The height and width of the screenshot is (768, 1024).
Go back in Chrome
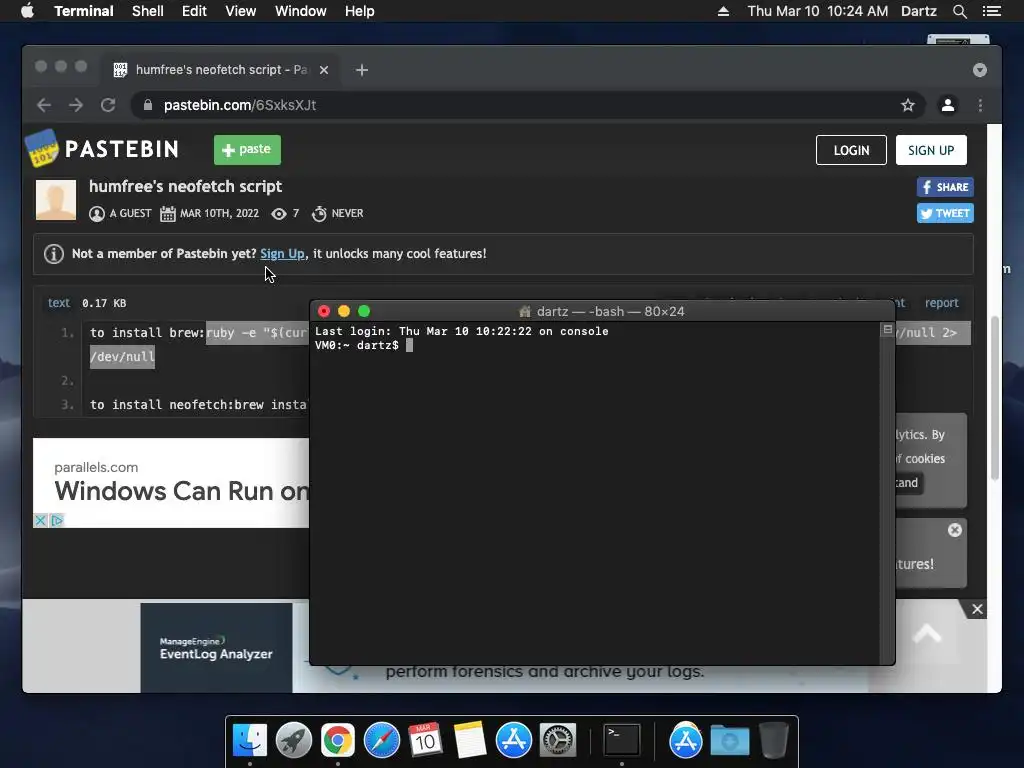tap(44, 105)
